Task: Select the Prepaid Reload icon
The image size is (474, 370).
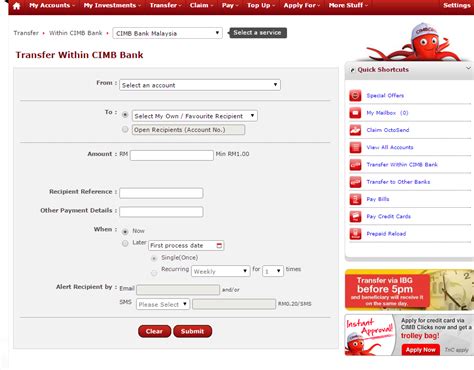Action: [x=355, y=234]
